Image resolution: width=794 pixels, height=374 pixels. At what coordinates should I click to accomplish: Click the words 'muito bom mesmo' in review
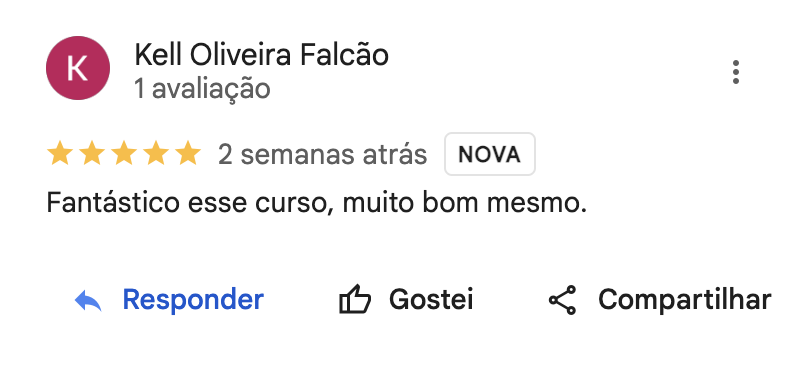[x=464, y=203]
